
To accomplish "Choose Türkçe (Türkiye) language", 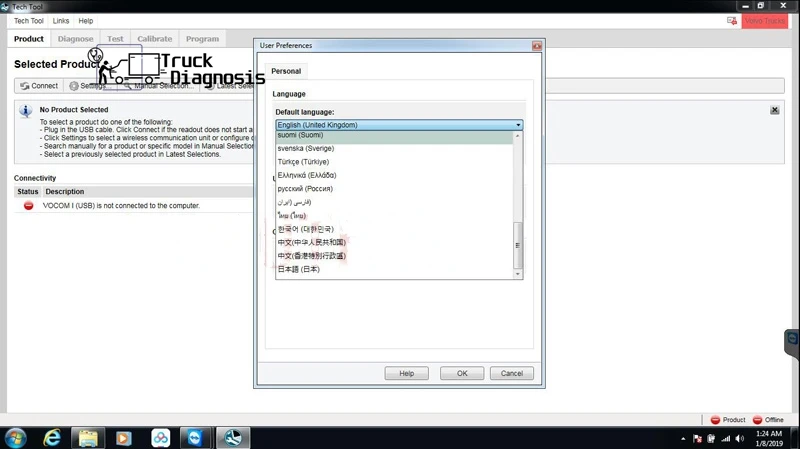I will [394, 162].
